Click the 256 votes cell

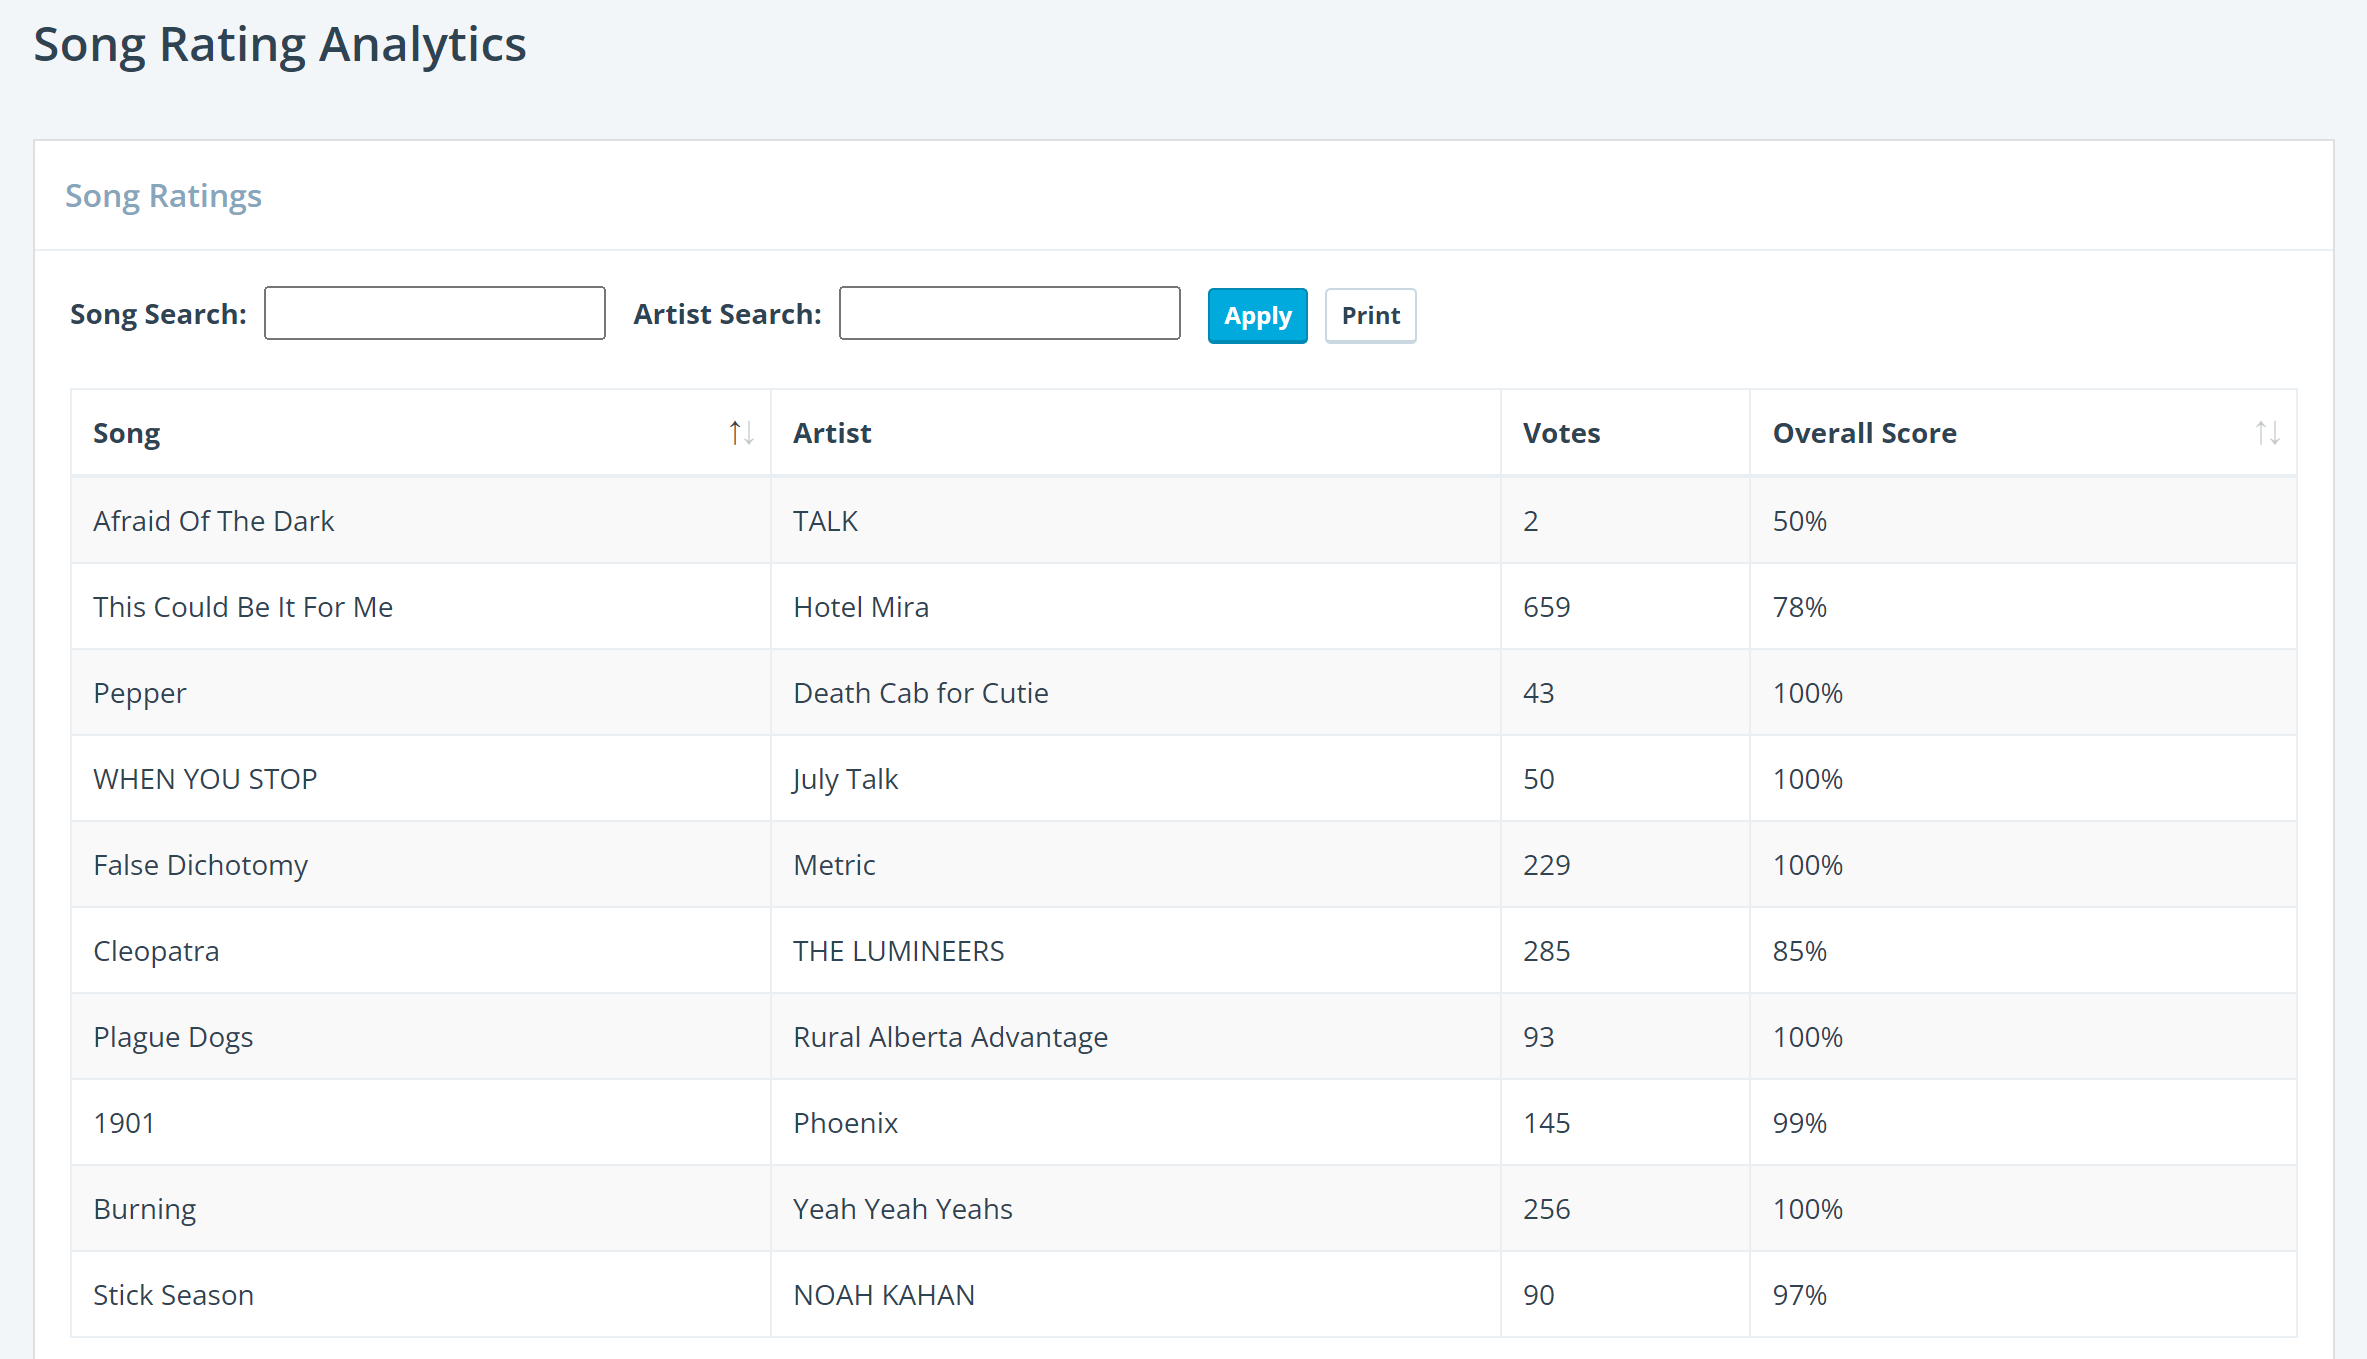point(1625,1209)
